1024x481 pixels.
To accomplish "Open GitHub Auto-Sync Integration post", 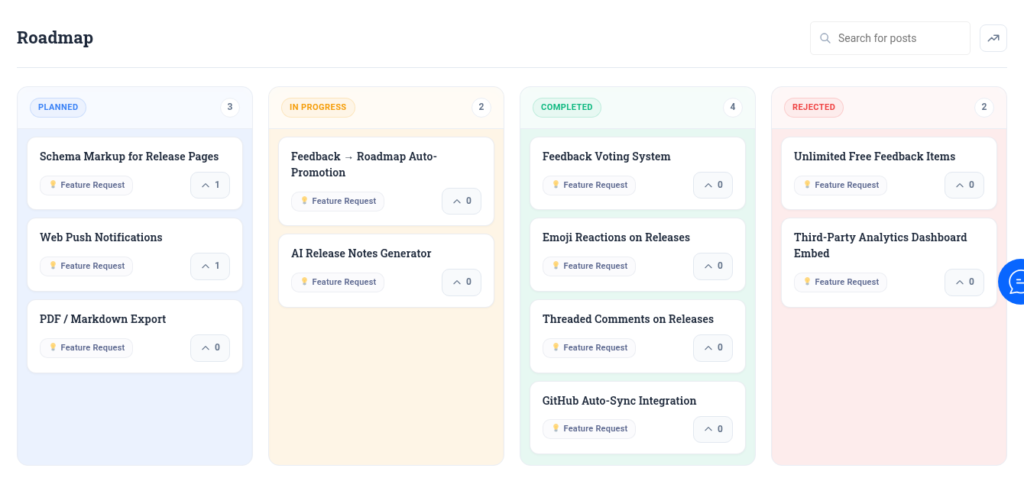I will pos(620,401).
